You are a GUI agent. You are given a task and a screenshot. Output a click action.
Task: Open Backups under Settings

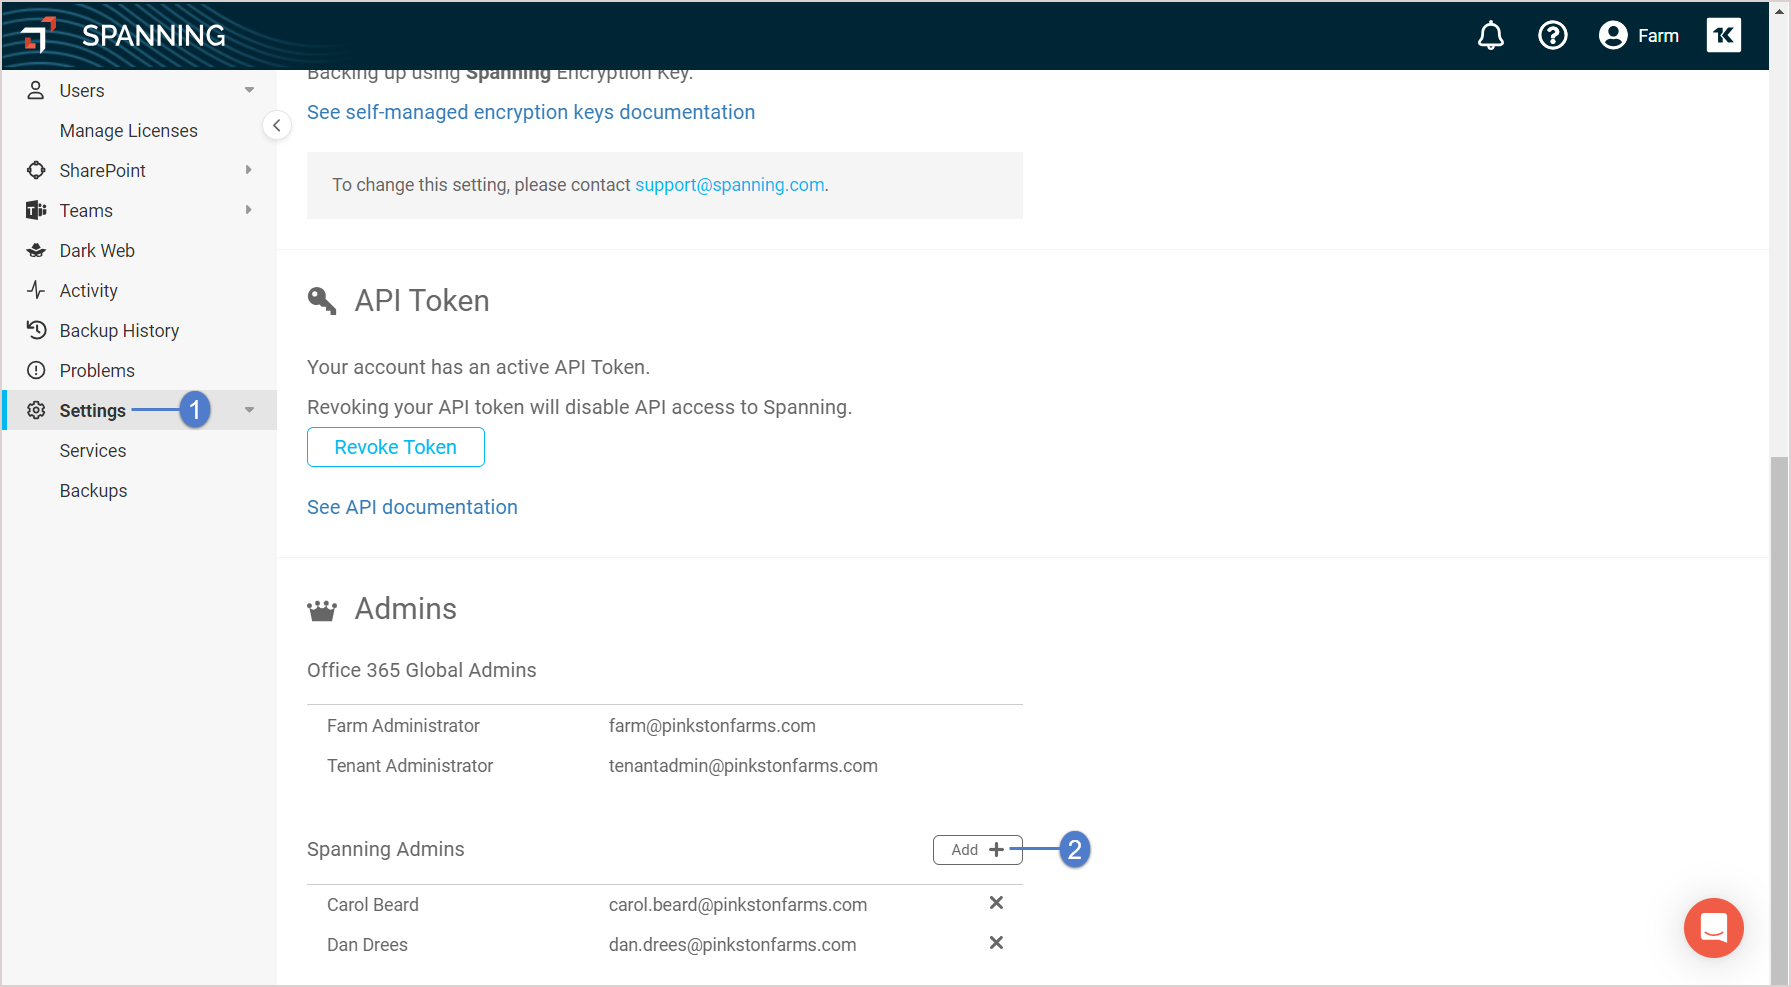(93, 491)
